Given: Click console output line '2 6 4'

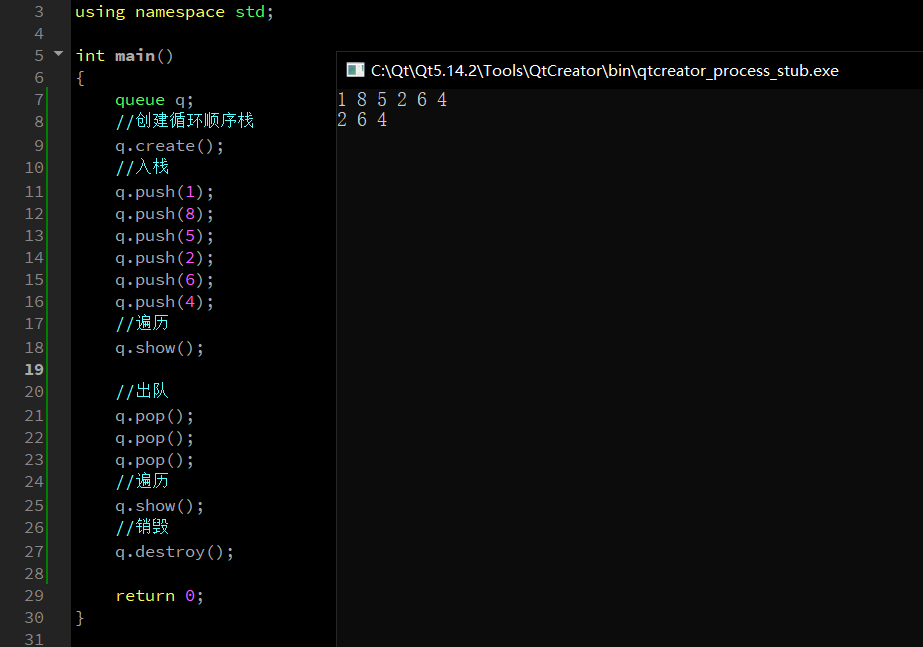Looking at the screenshot, I should click(x=362, y=120).
